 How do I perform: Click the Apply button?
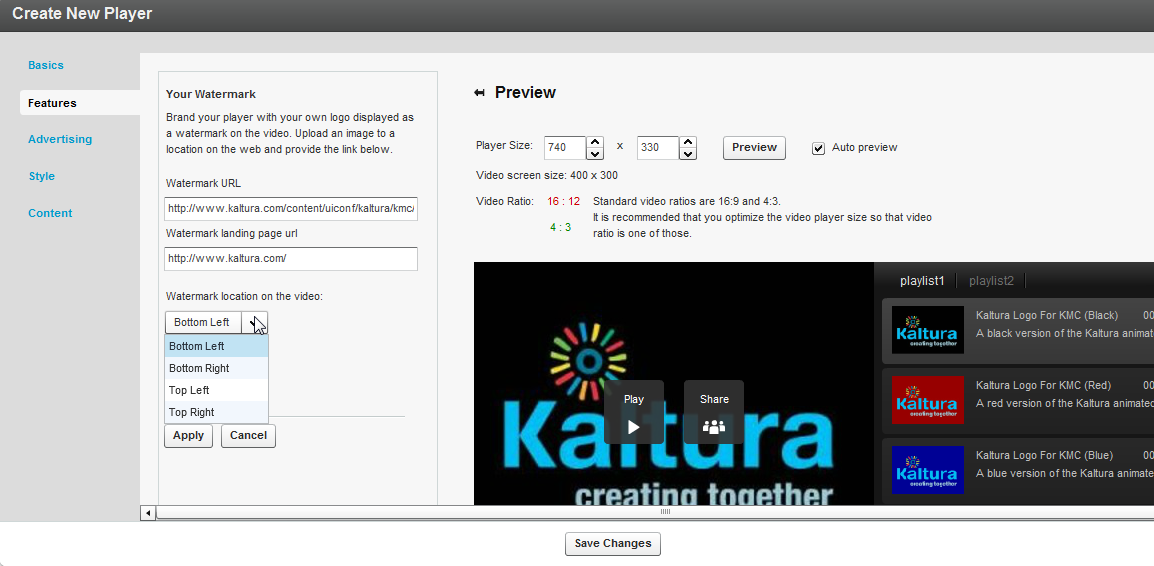click(x=188, y=436)
